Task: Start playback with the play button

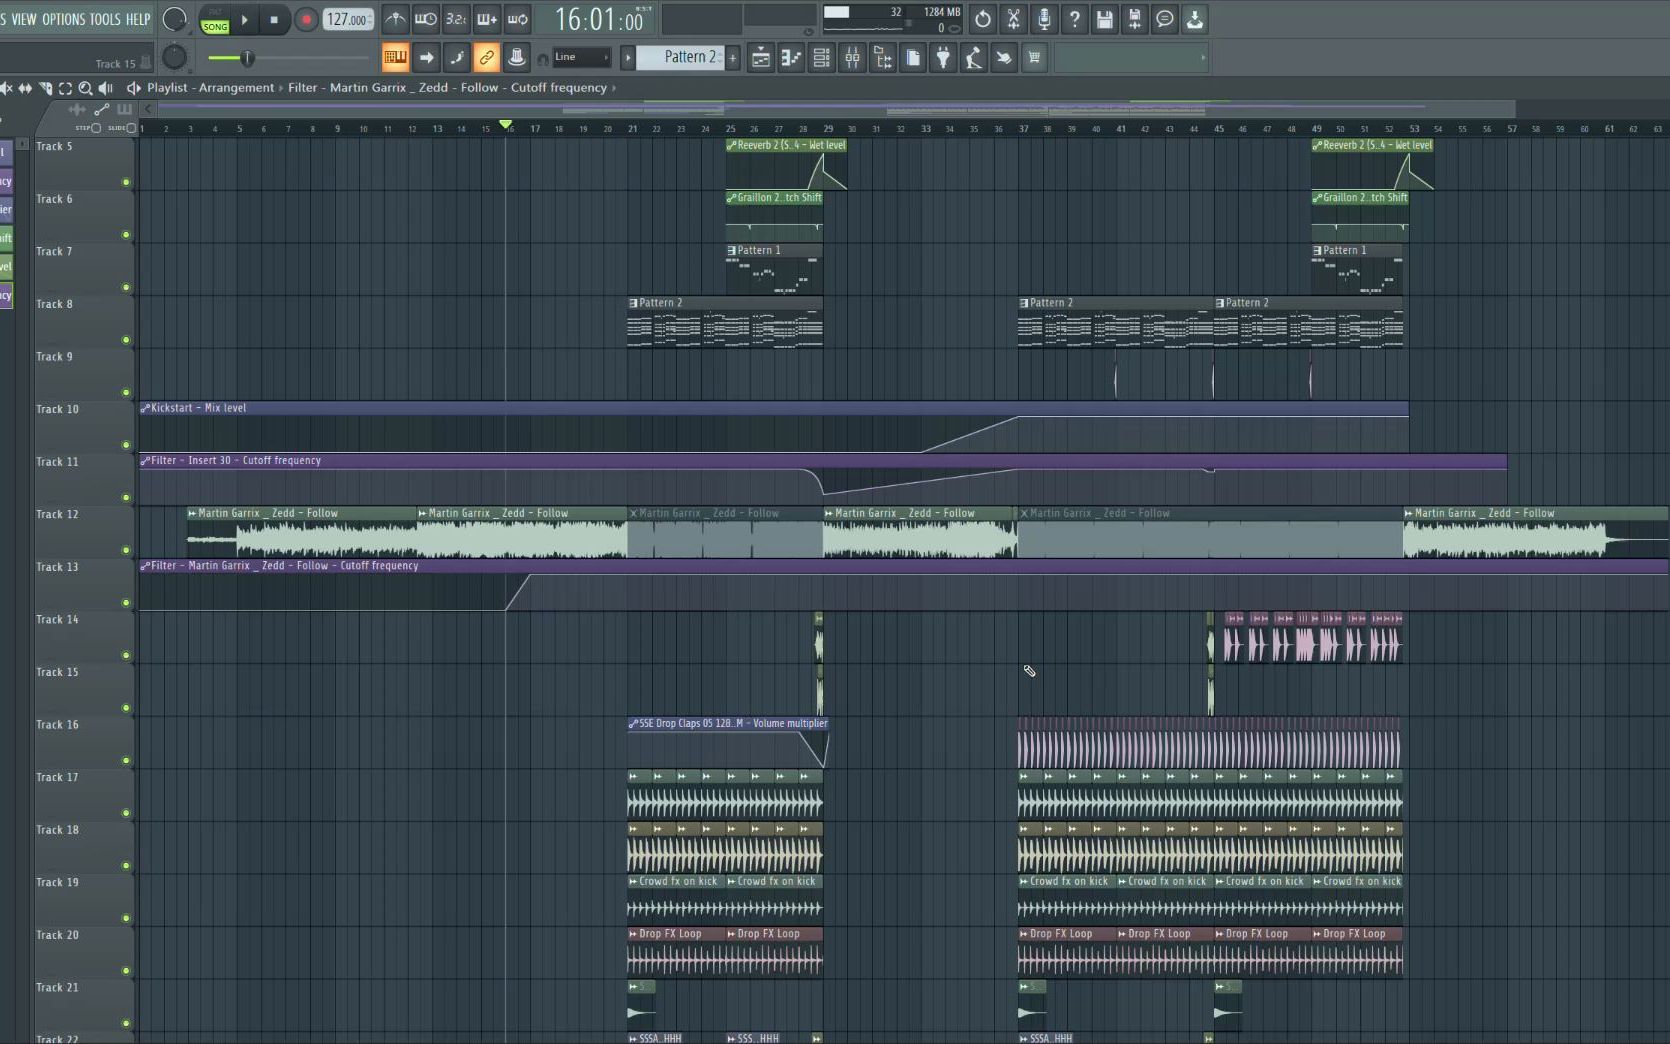Action: (244, 20)
